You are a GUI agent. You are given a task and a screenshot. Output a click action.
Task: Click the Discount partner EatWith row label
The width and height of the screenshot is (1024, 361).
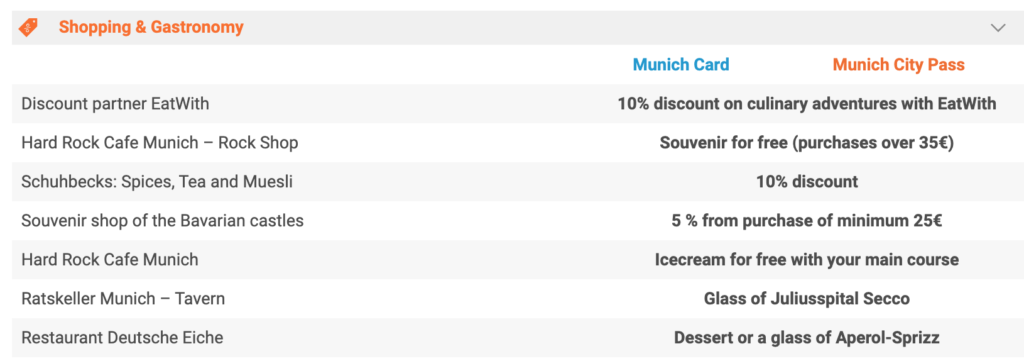115,104
